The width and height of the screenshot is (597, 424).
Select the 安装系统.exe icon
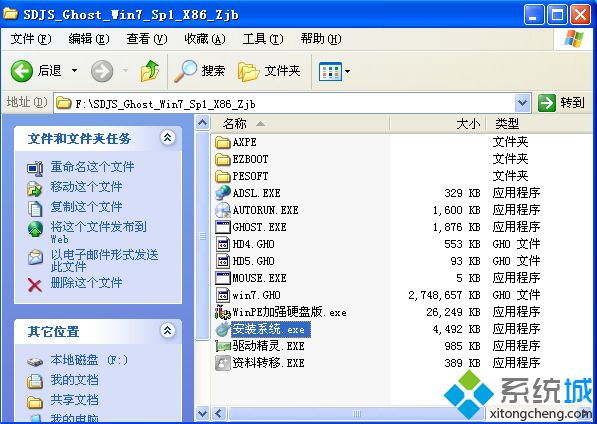[x=222, y=330]
